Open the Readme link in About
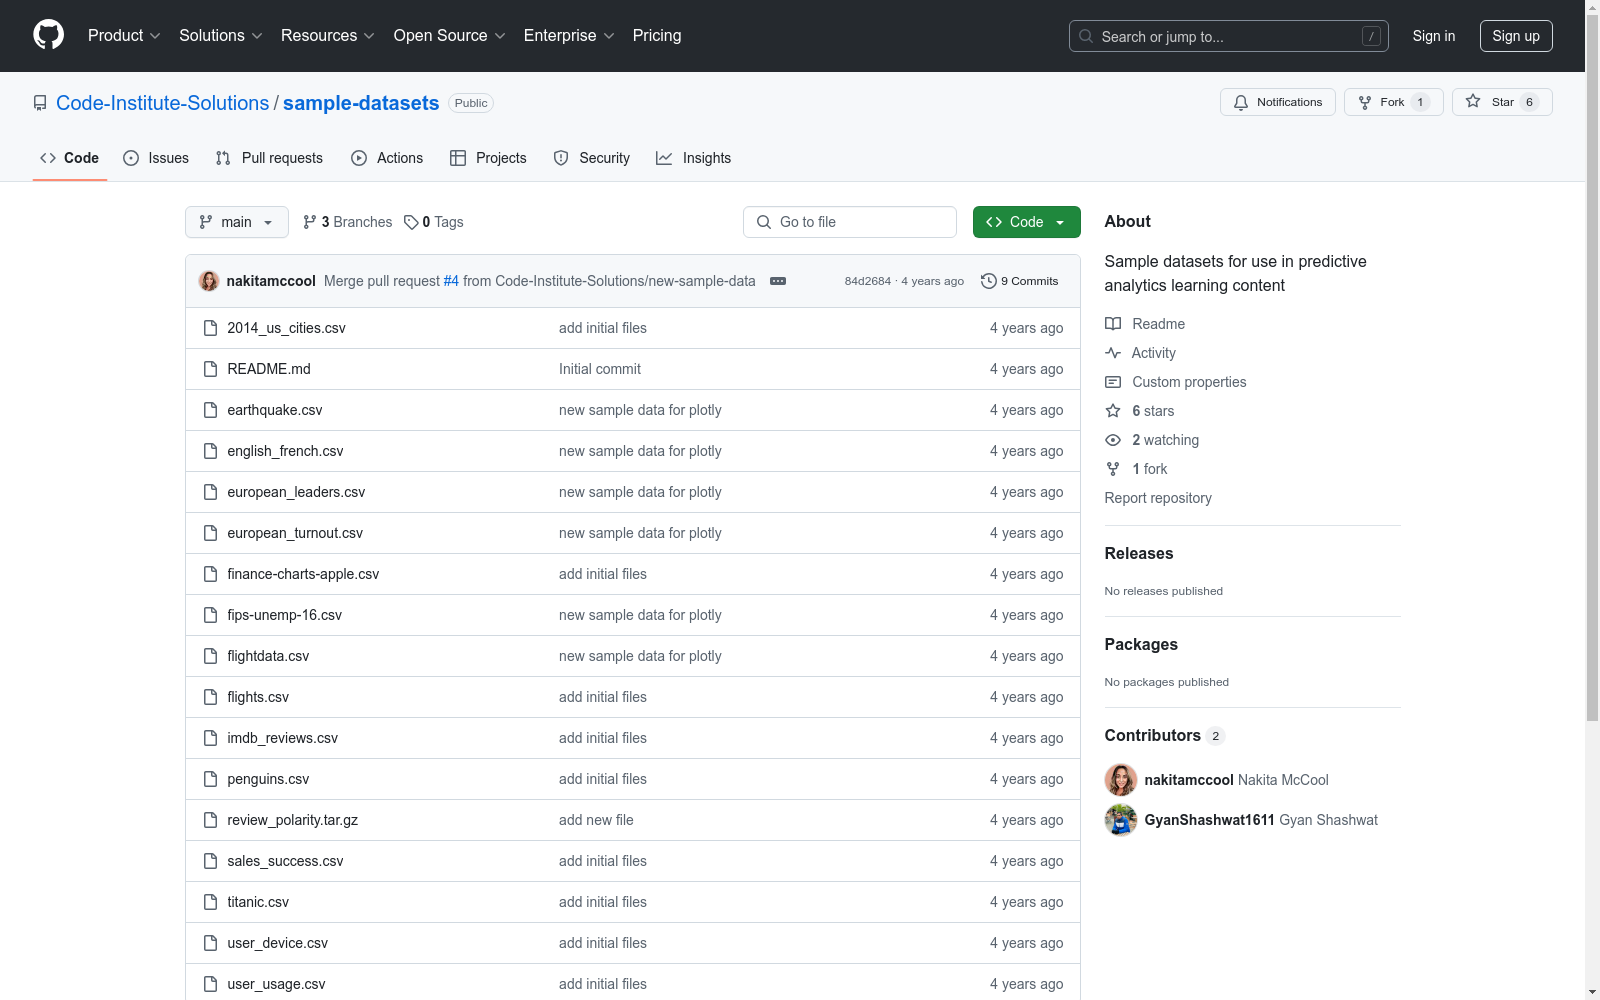The width and height of the screenshot is (1600, 1000). [1145, 324]
